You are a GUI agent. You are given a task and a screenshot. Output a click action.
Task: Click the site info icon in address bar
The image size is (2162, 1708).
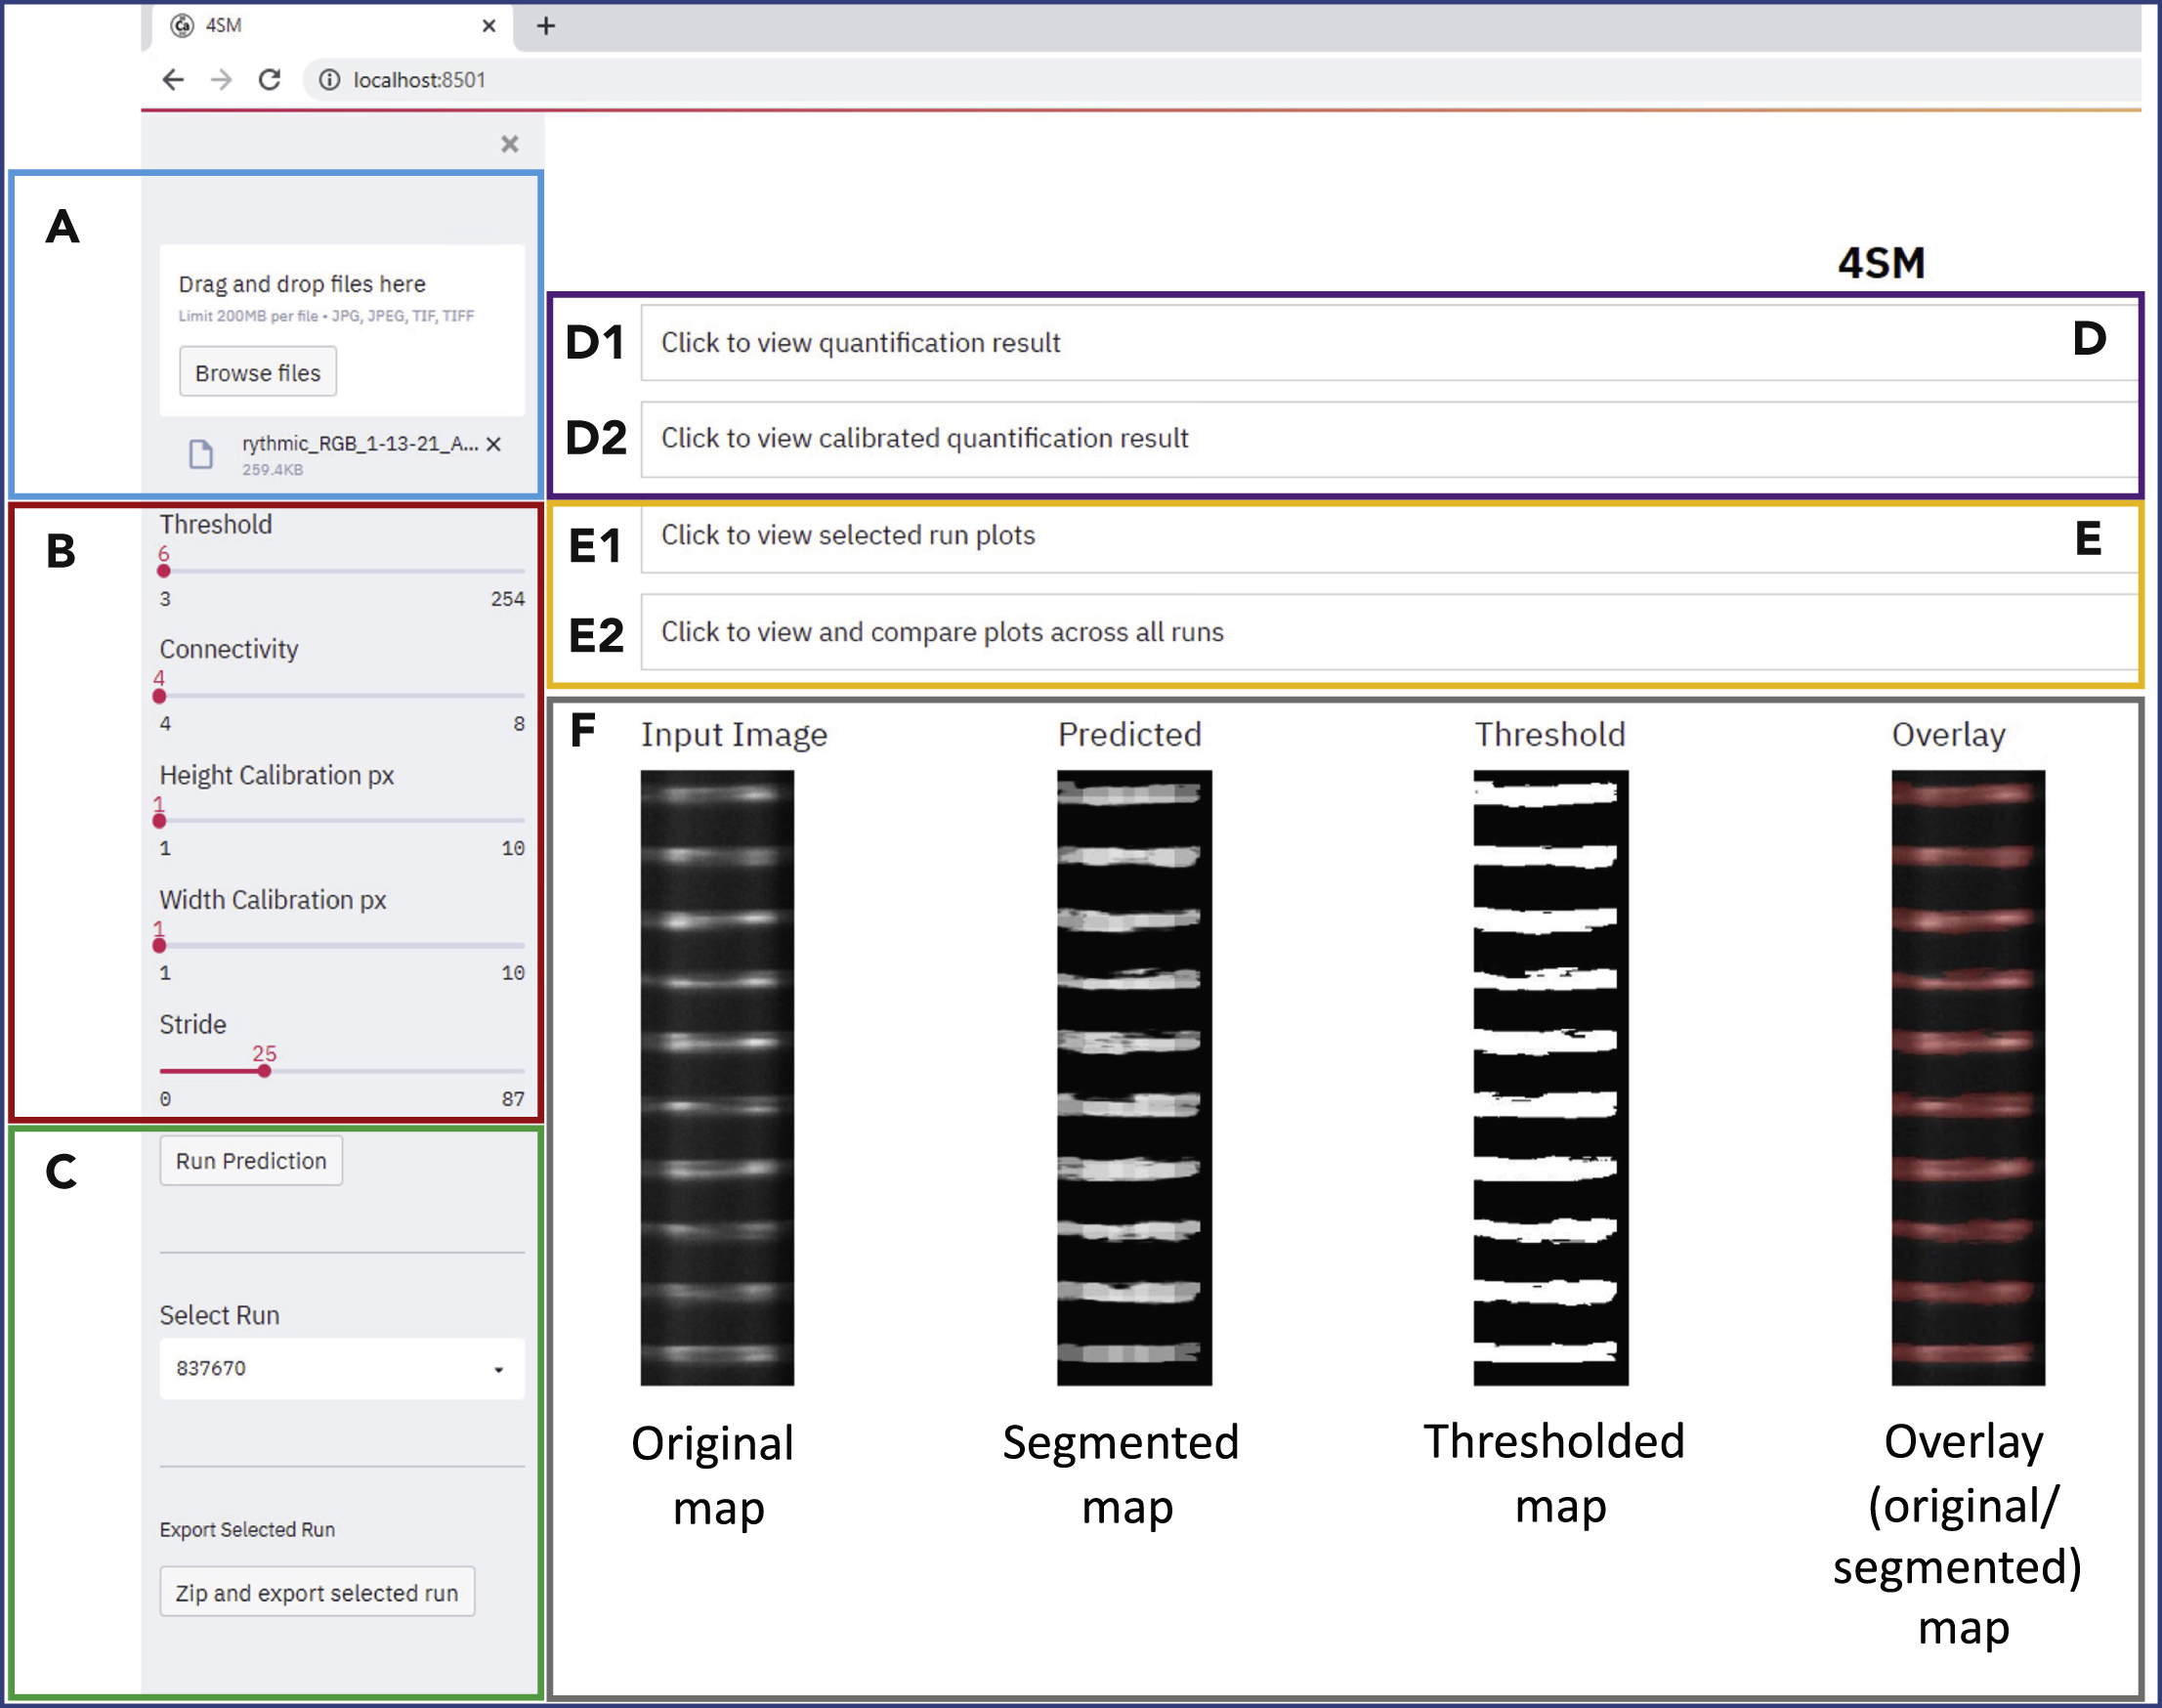pos(329,80)
